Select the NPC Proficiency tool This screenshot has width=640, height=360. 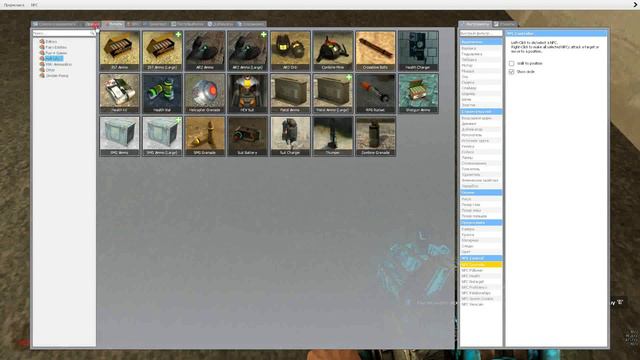[481, 287]
